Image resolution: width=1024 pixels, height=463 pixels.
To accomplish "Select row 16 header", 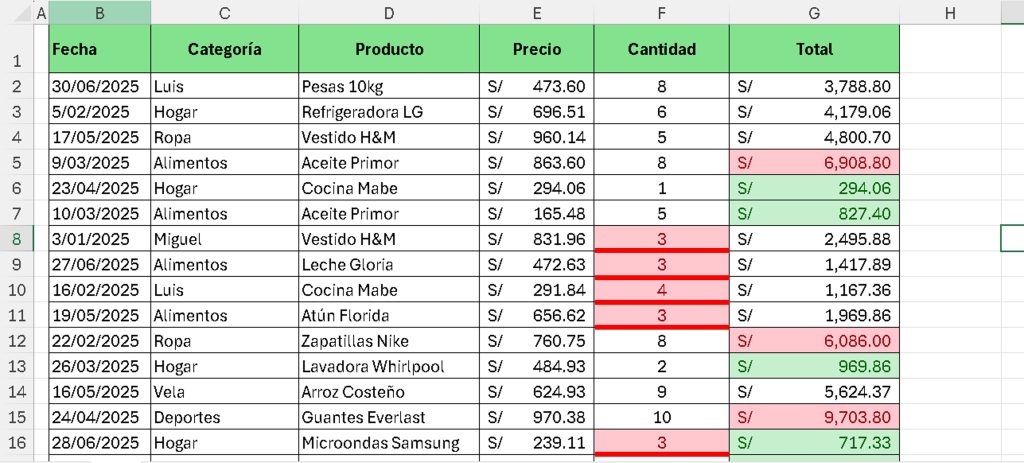I will pos(16,443).
